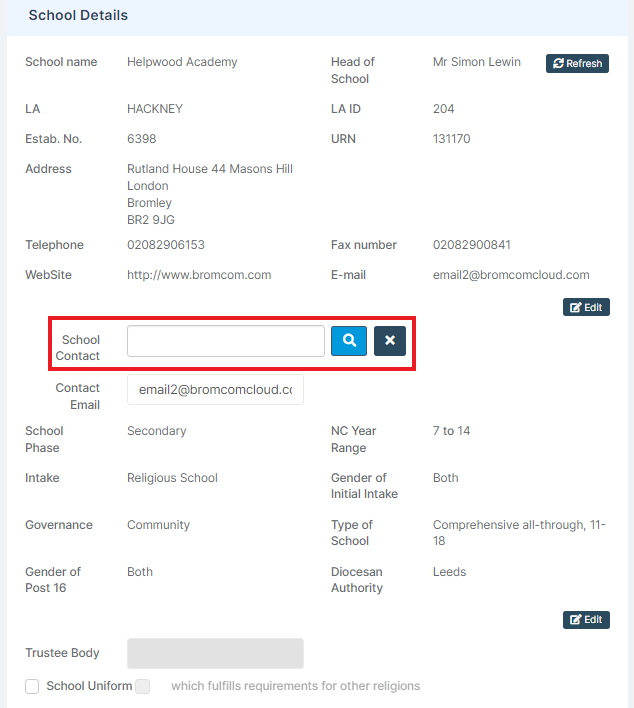Click the LA value HACKNEY
This screenshot has width=634, height=708.
155,109
